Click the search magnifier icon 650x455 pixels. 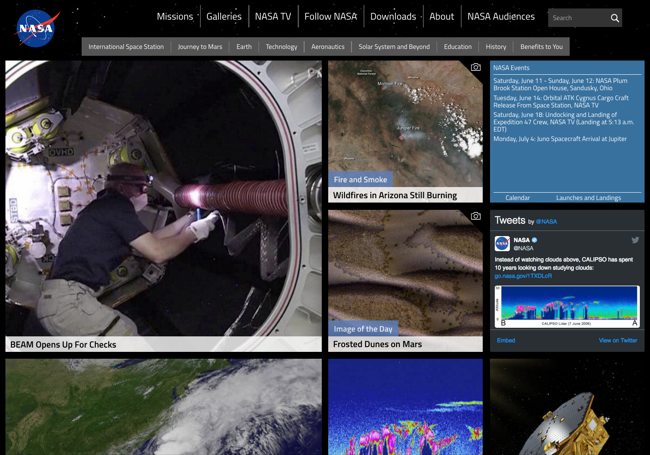point(615,18)
